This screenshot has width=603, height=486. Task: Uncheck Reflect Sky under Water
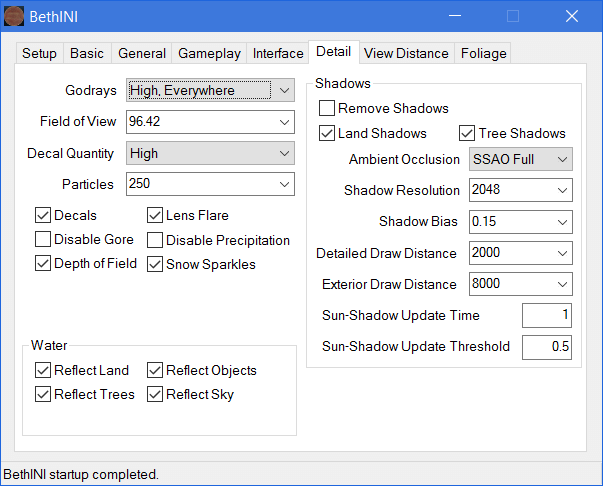(155, 394)
